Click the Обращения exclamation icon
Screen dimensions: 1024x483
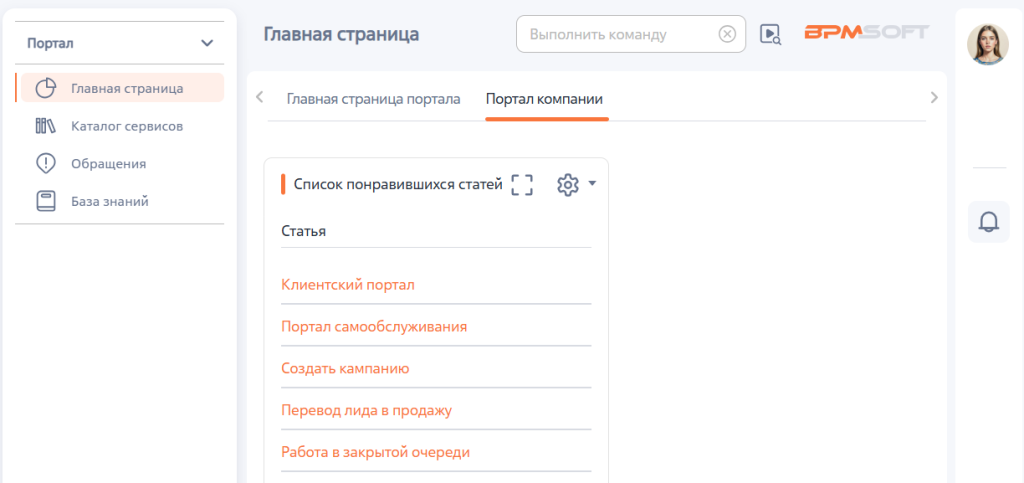[x=45, y=163]
